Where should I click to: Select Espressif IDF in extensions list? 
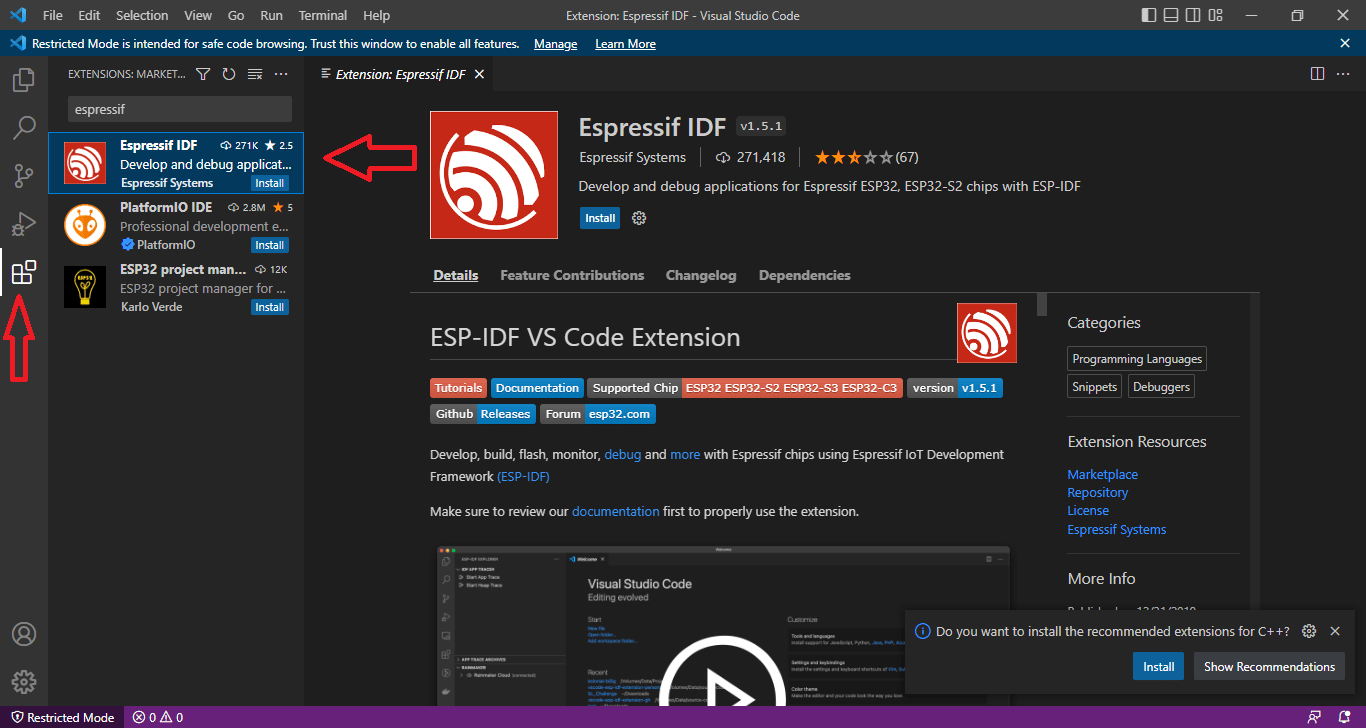coord(176,163)
